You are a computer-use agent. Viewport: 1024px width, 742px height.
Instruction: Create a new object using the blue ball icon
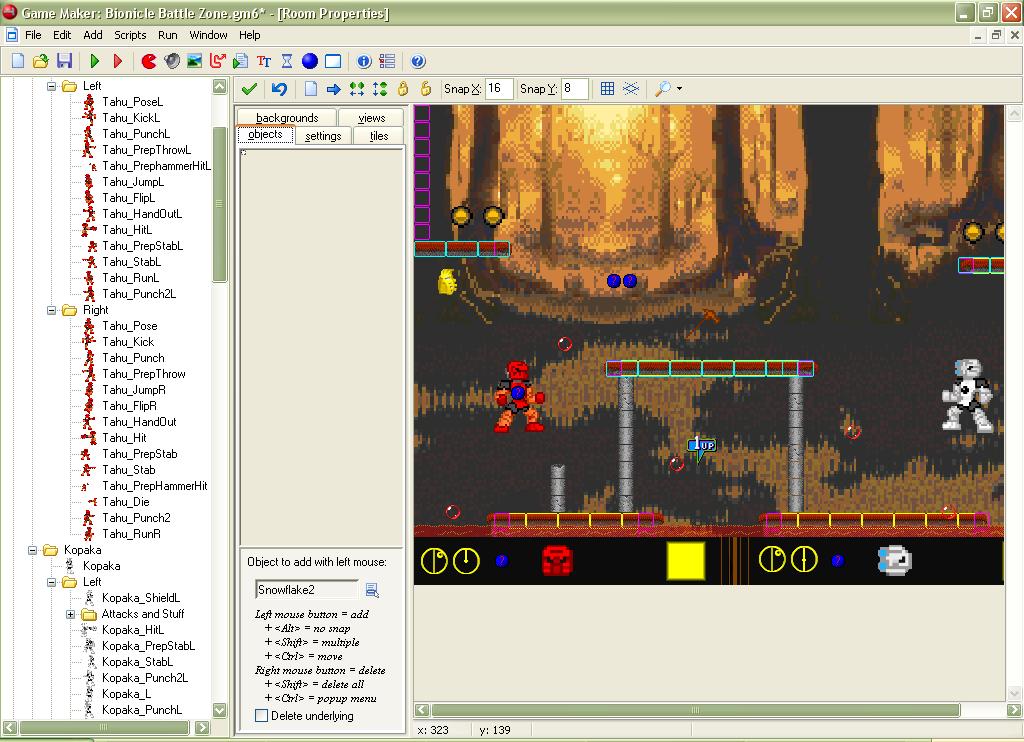coord(310,61)
